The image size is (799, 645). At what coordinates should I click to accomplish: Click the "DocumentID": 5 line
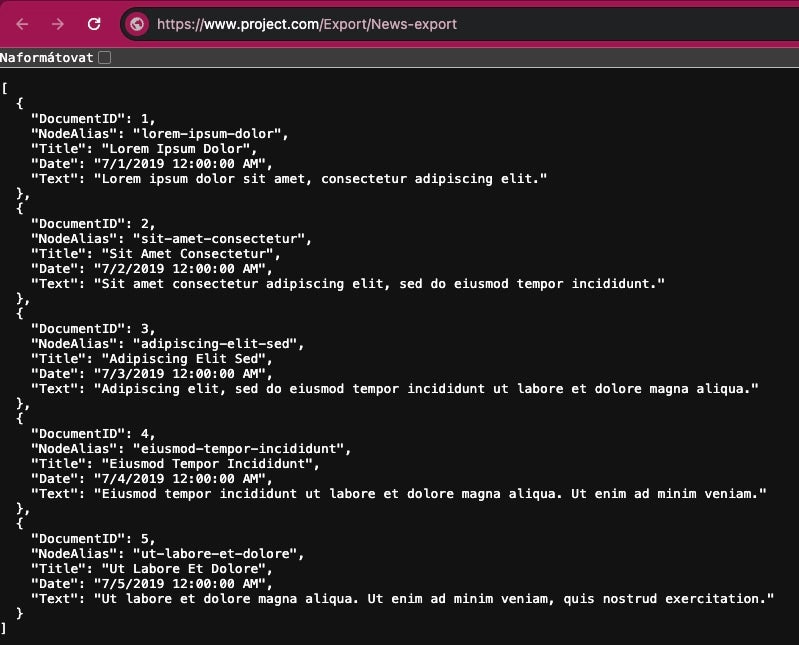(x=93, y=539)
